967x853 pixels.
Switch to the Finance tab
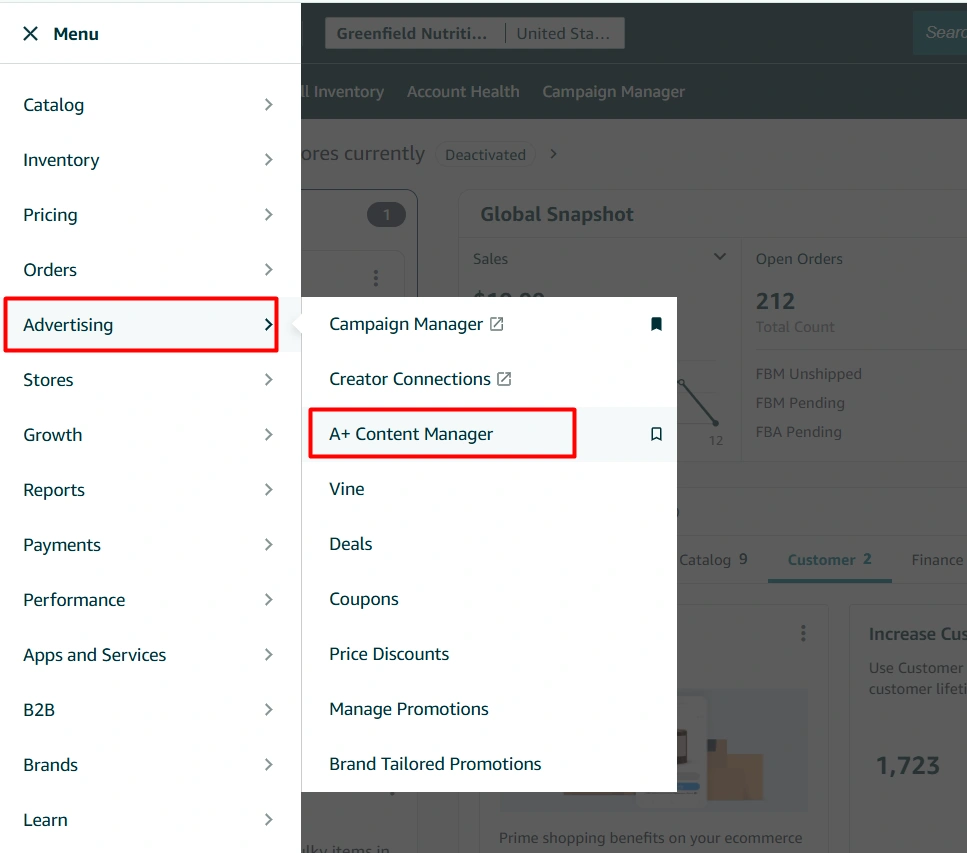pos(936,560)
